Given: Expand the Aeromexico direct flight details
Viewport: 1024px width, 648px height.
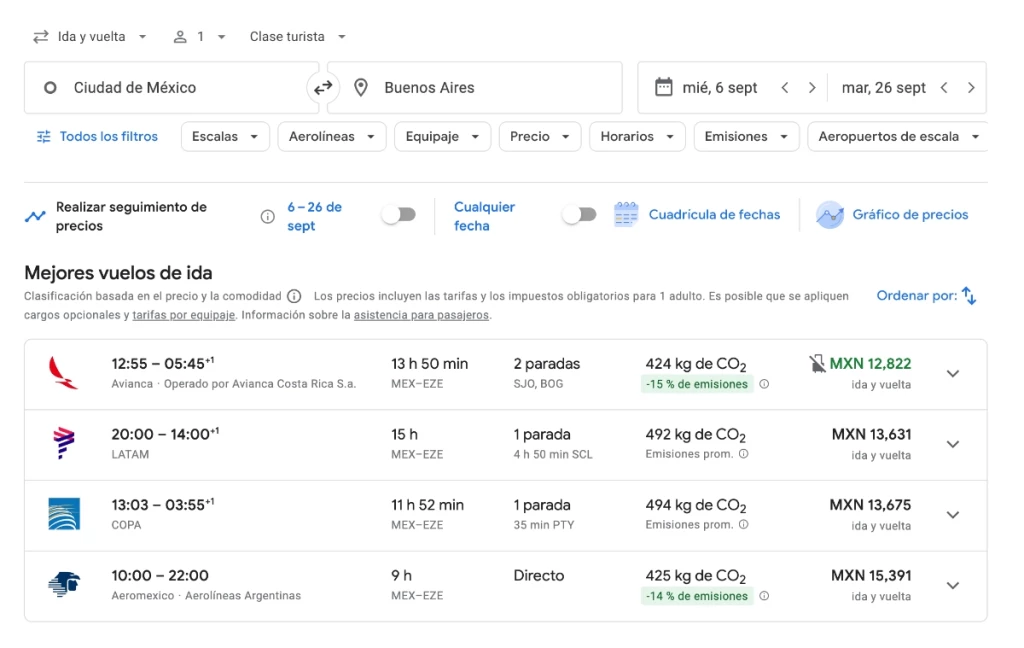Looking at the screenshot, I should (952, 585).
